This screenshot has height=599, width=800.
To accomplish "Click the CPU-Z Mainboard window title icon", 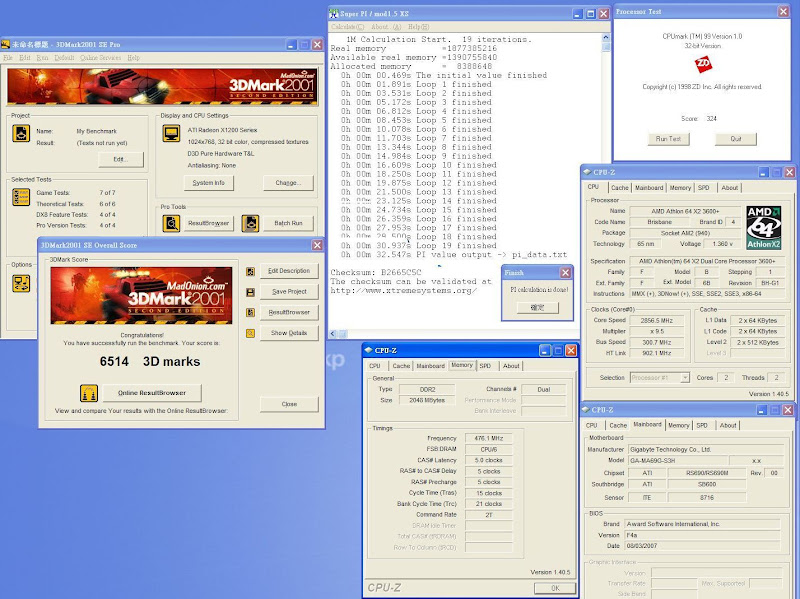I will click(587, 410).
